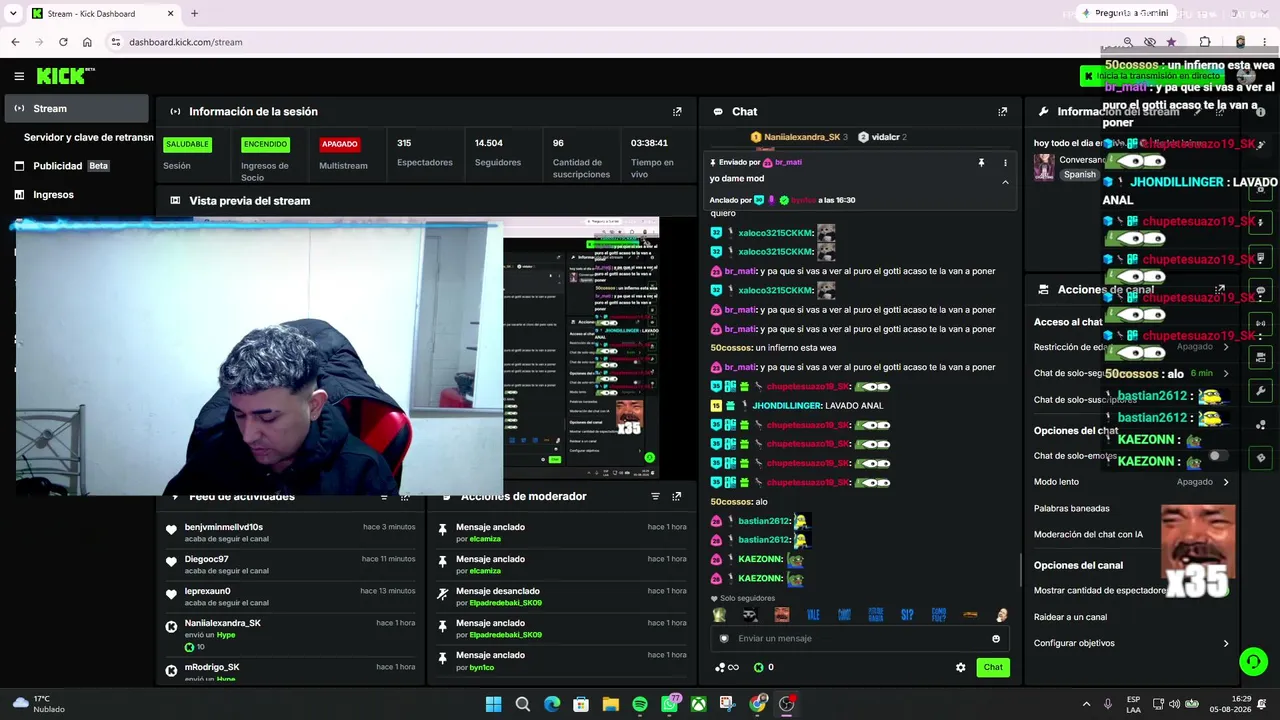Pop out the Acciones de moderador panel

pyautogui.click(x=677, y=496)
